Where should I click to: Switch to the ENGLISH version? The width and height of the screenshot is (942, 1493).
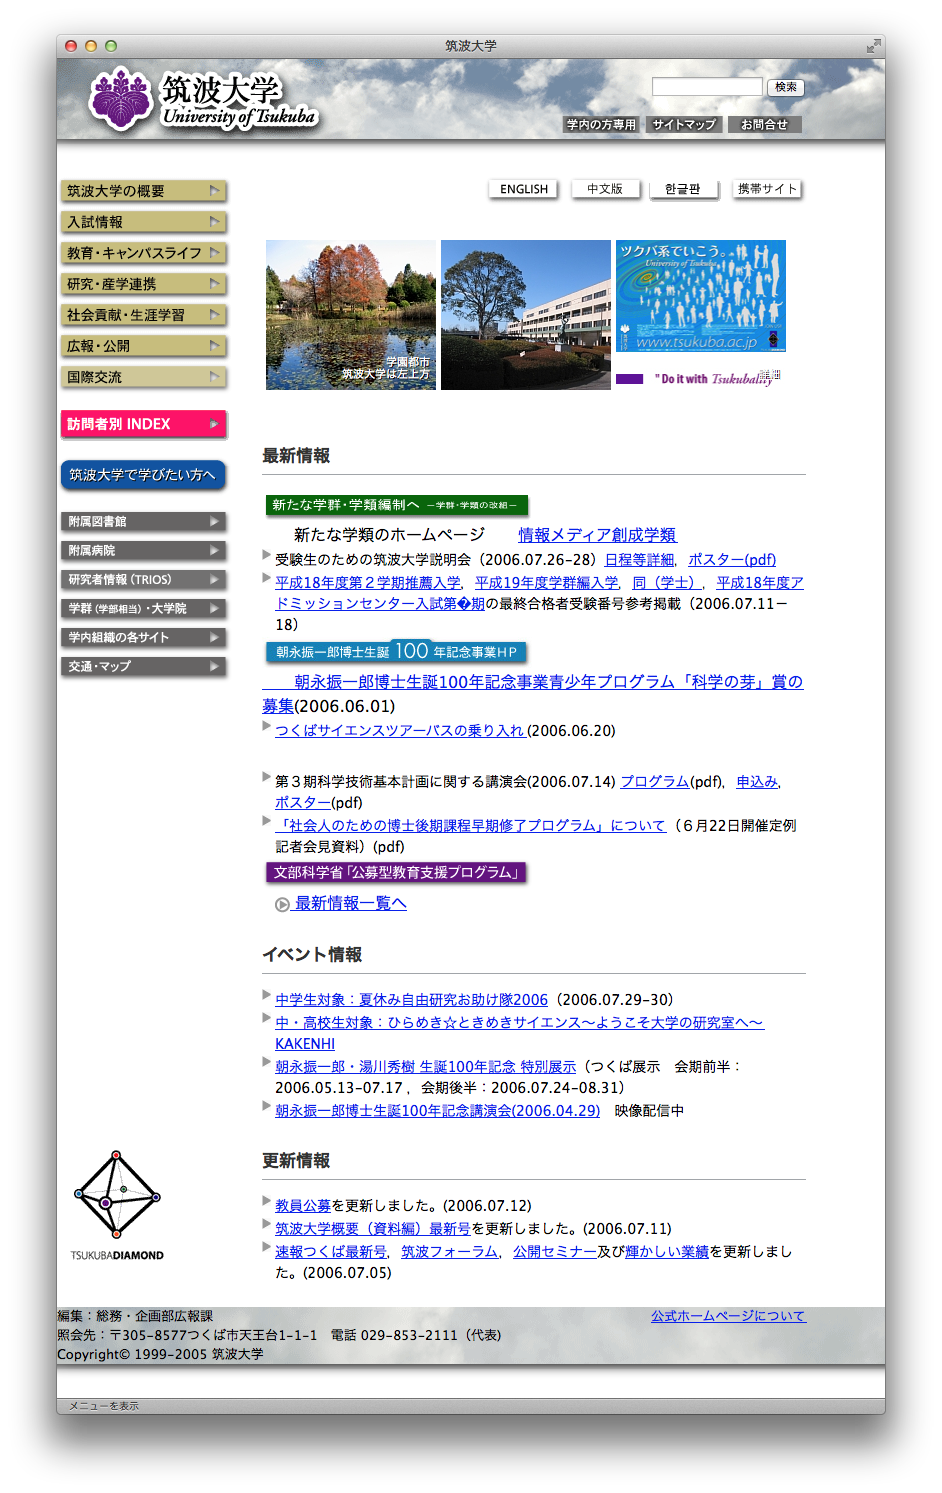(524, 189)
